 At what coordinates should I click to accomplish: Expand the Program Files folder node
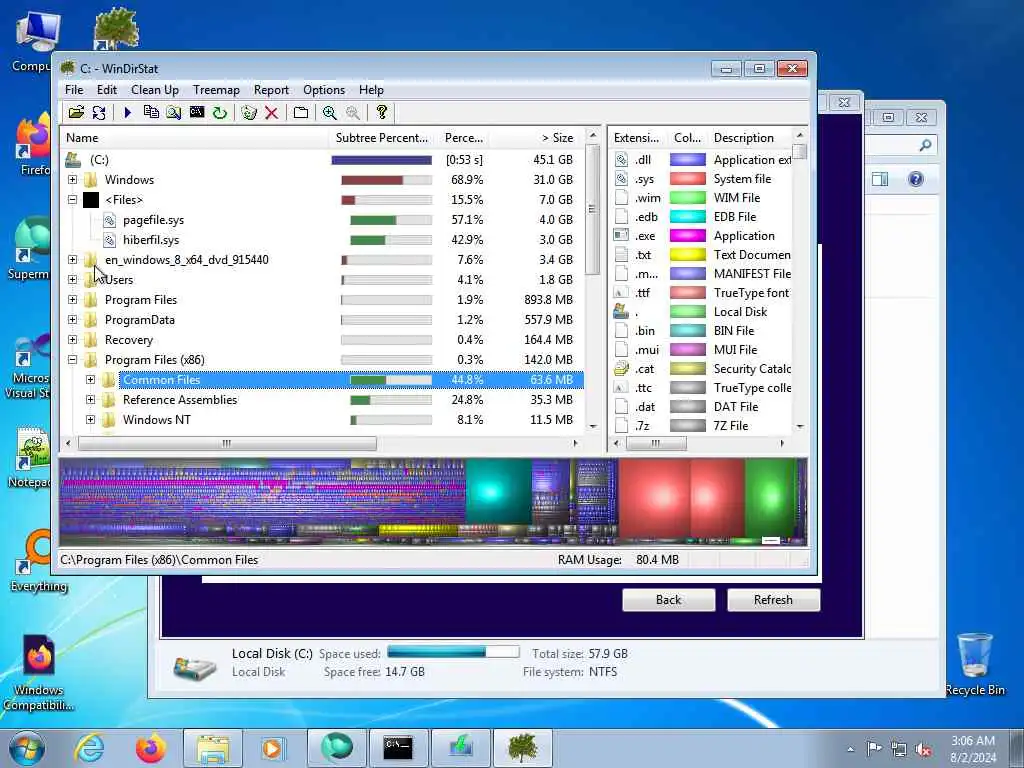(72, 300)
